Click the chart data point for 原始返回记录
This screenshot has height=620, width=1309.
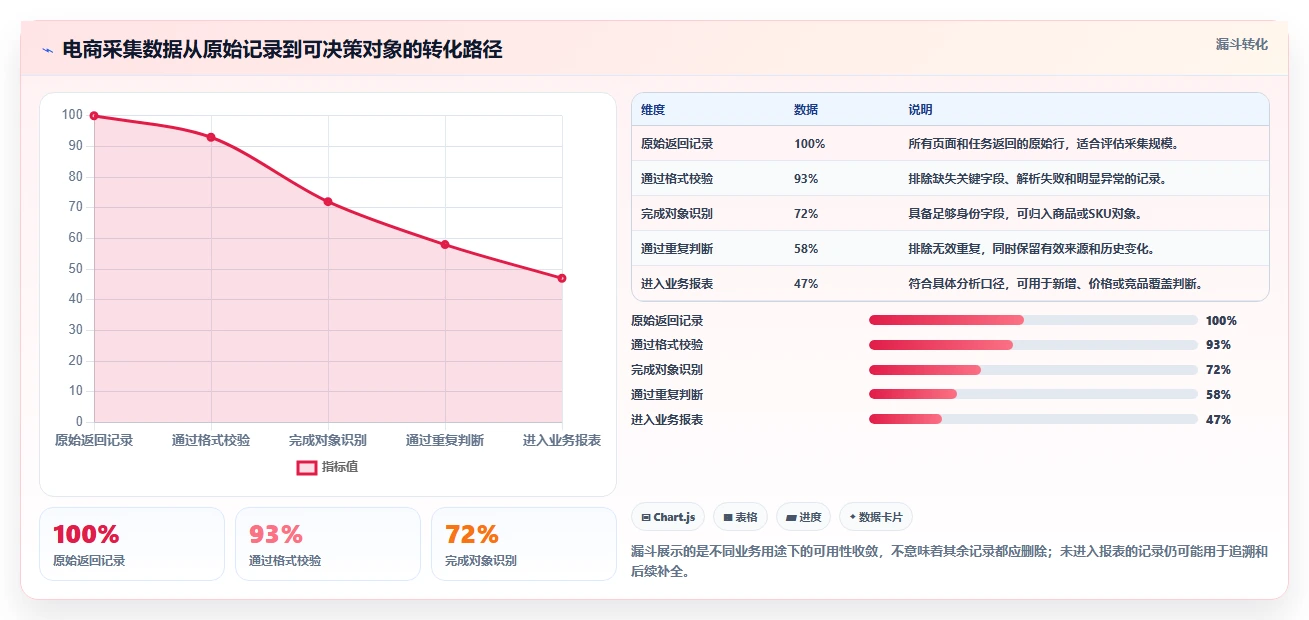[x=94, y=116]
